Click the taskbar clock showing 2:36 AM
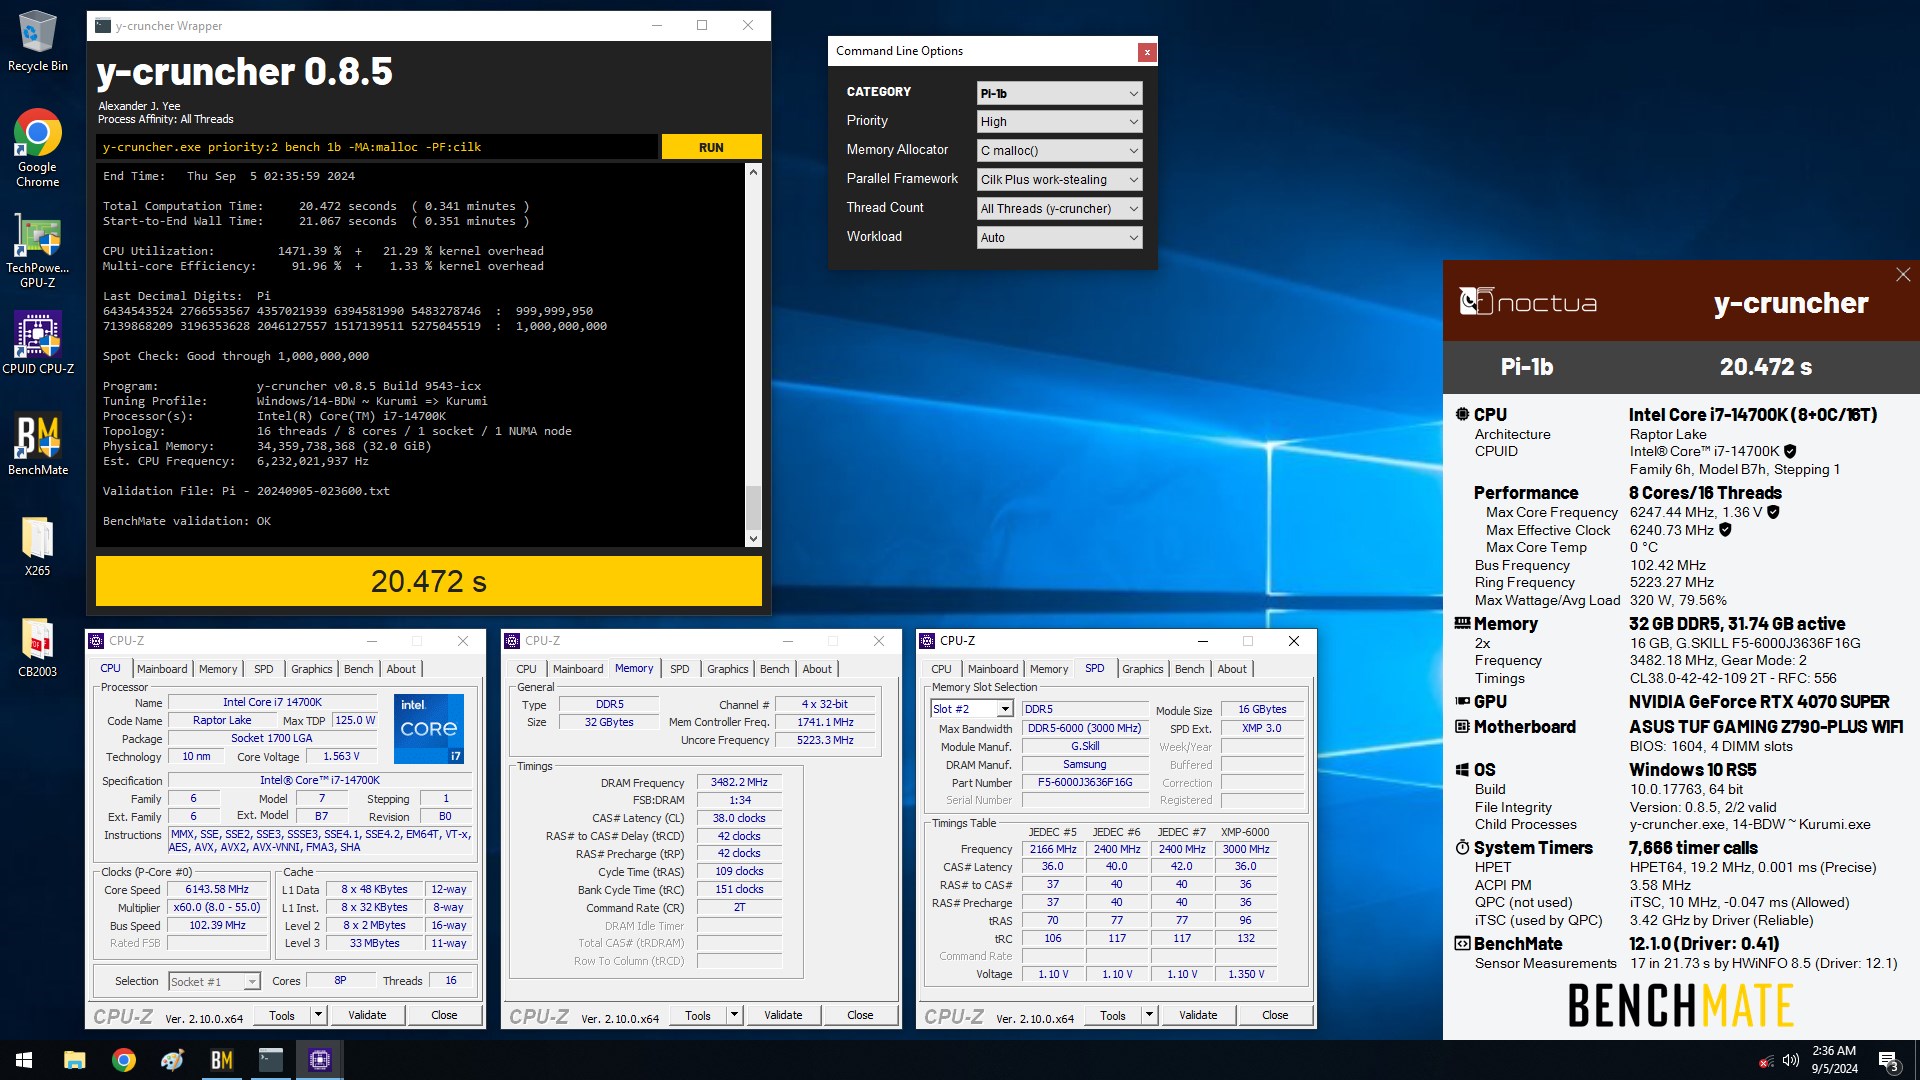This screenshot has width=1920, height=1080. [1834, 1060]
